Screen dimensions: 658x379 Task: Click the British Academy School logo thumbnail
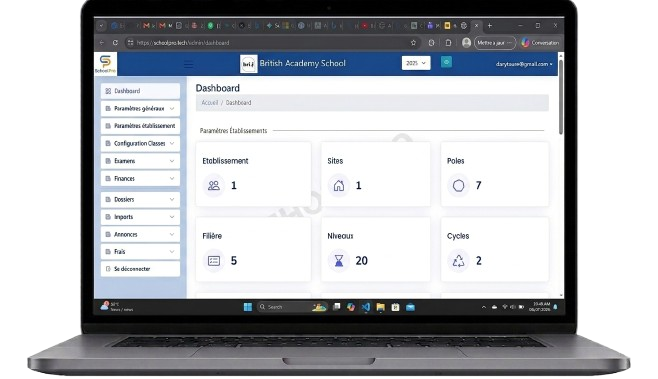pos(248,64)
